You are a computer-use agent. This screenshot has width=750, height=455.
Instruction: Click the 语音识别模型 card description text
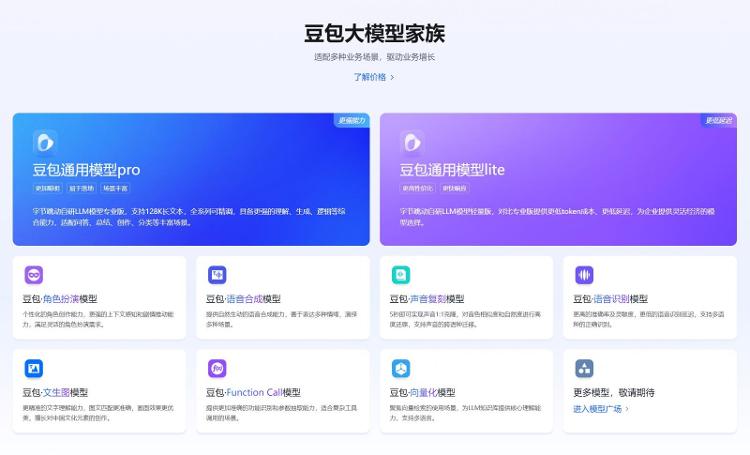click(x=649, y=319)
